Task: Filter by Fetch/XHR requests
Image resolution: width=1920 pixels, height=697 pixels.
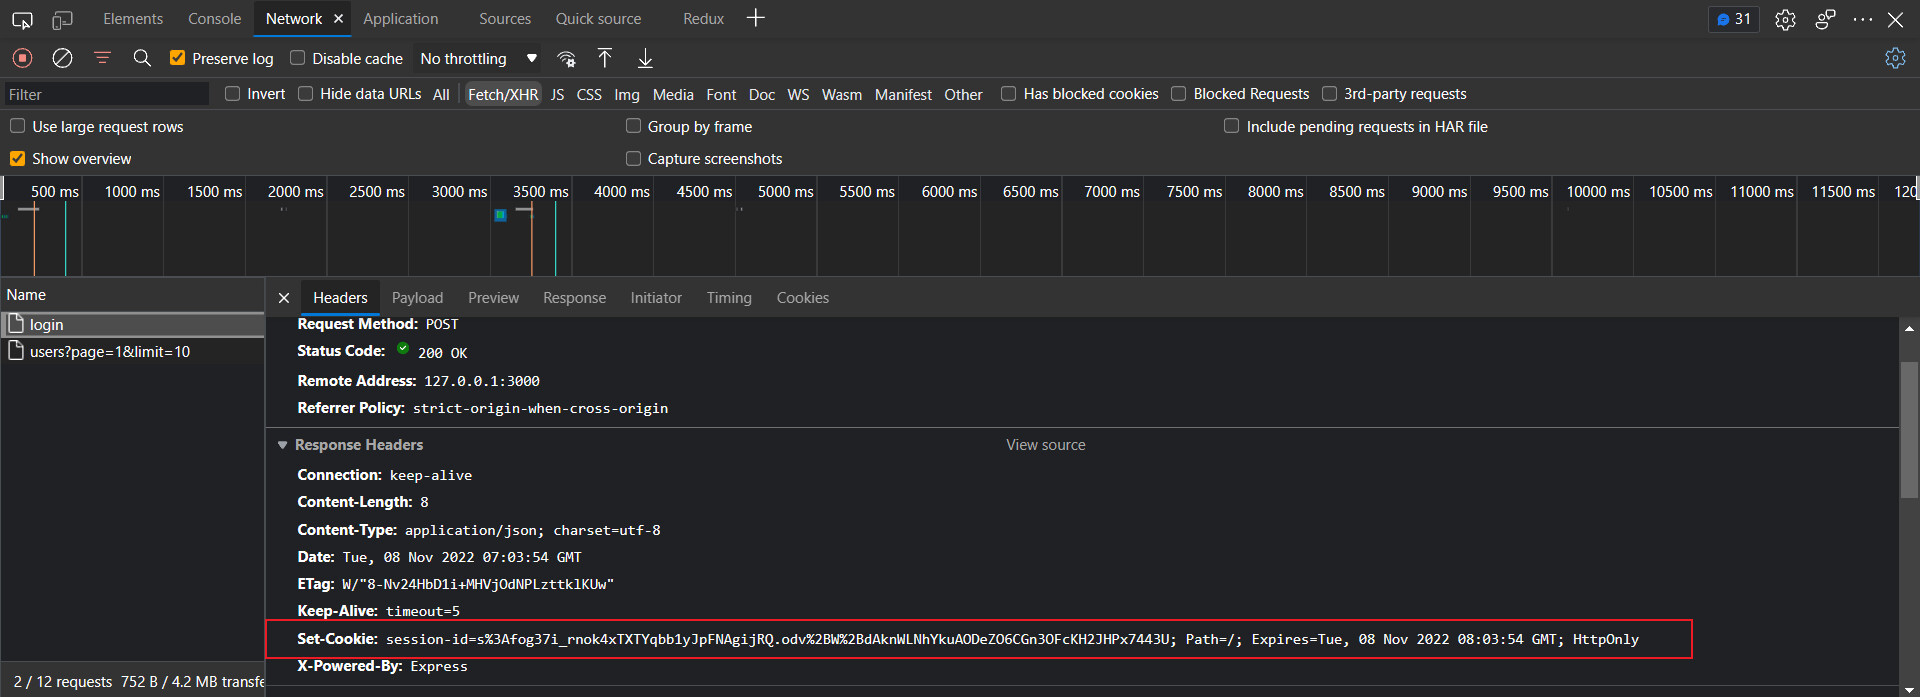Action: point(503,95)
